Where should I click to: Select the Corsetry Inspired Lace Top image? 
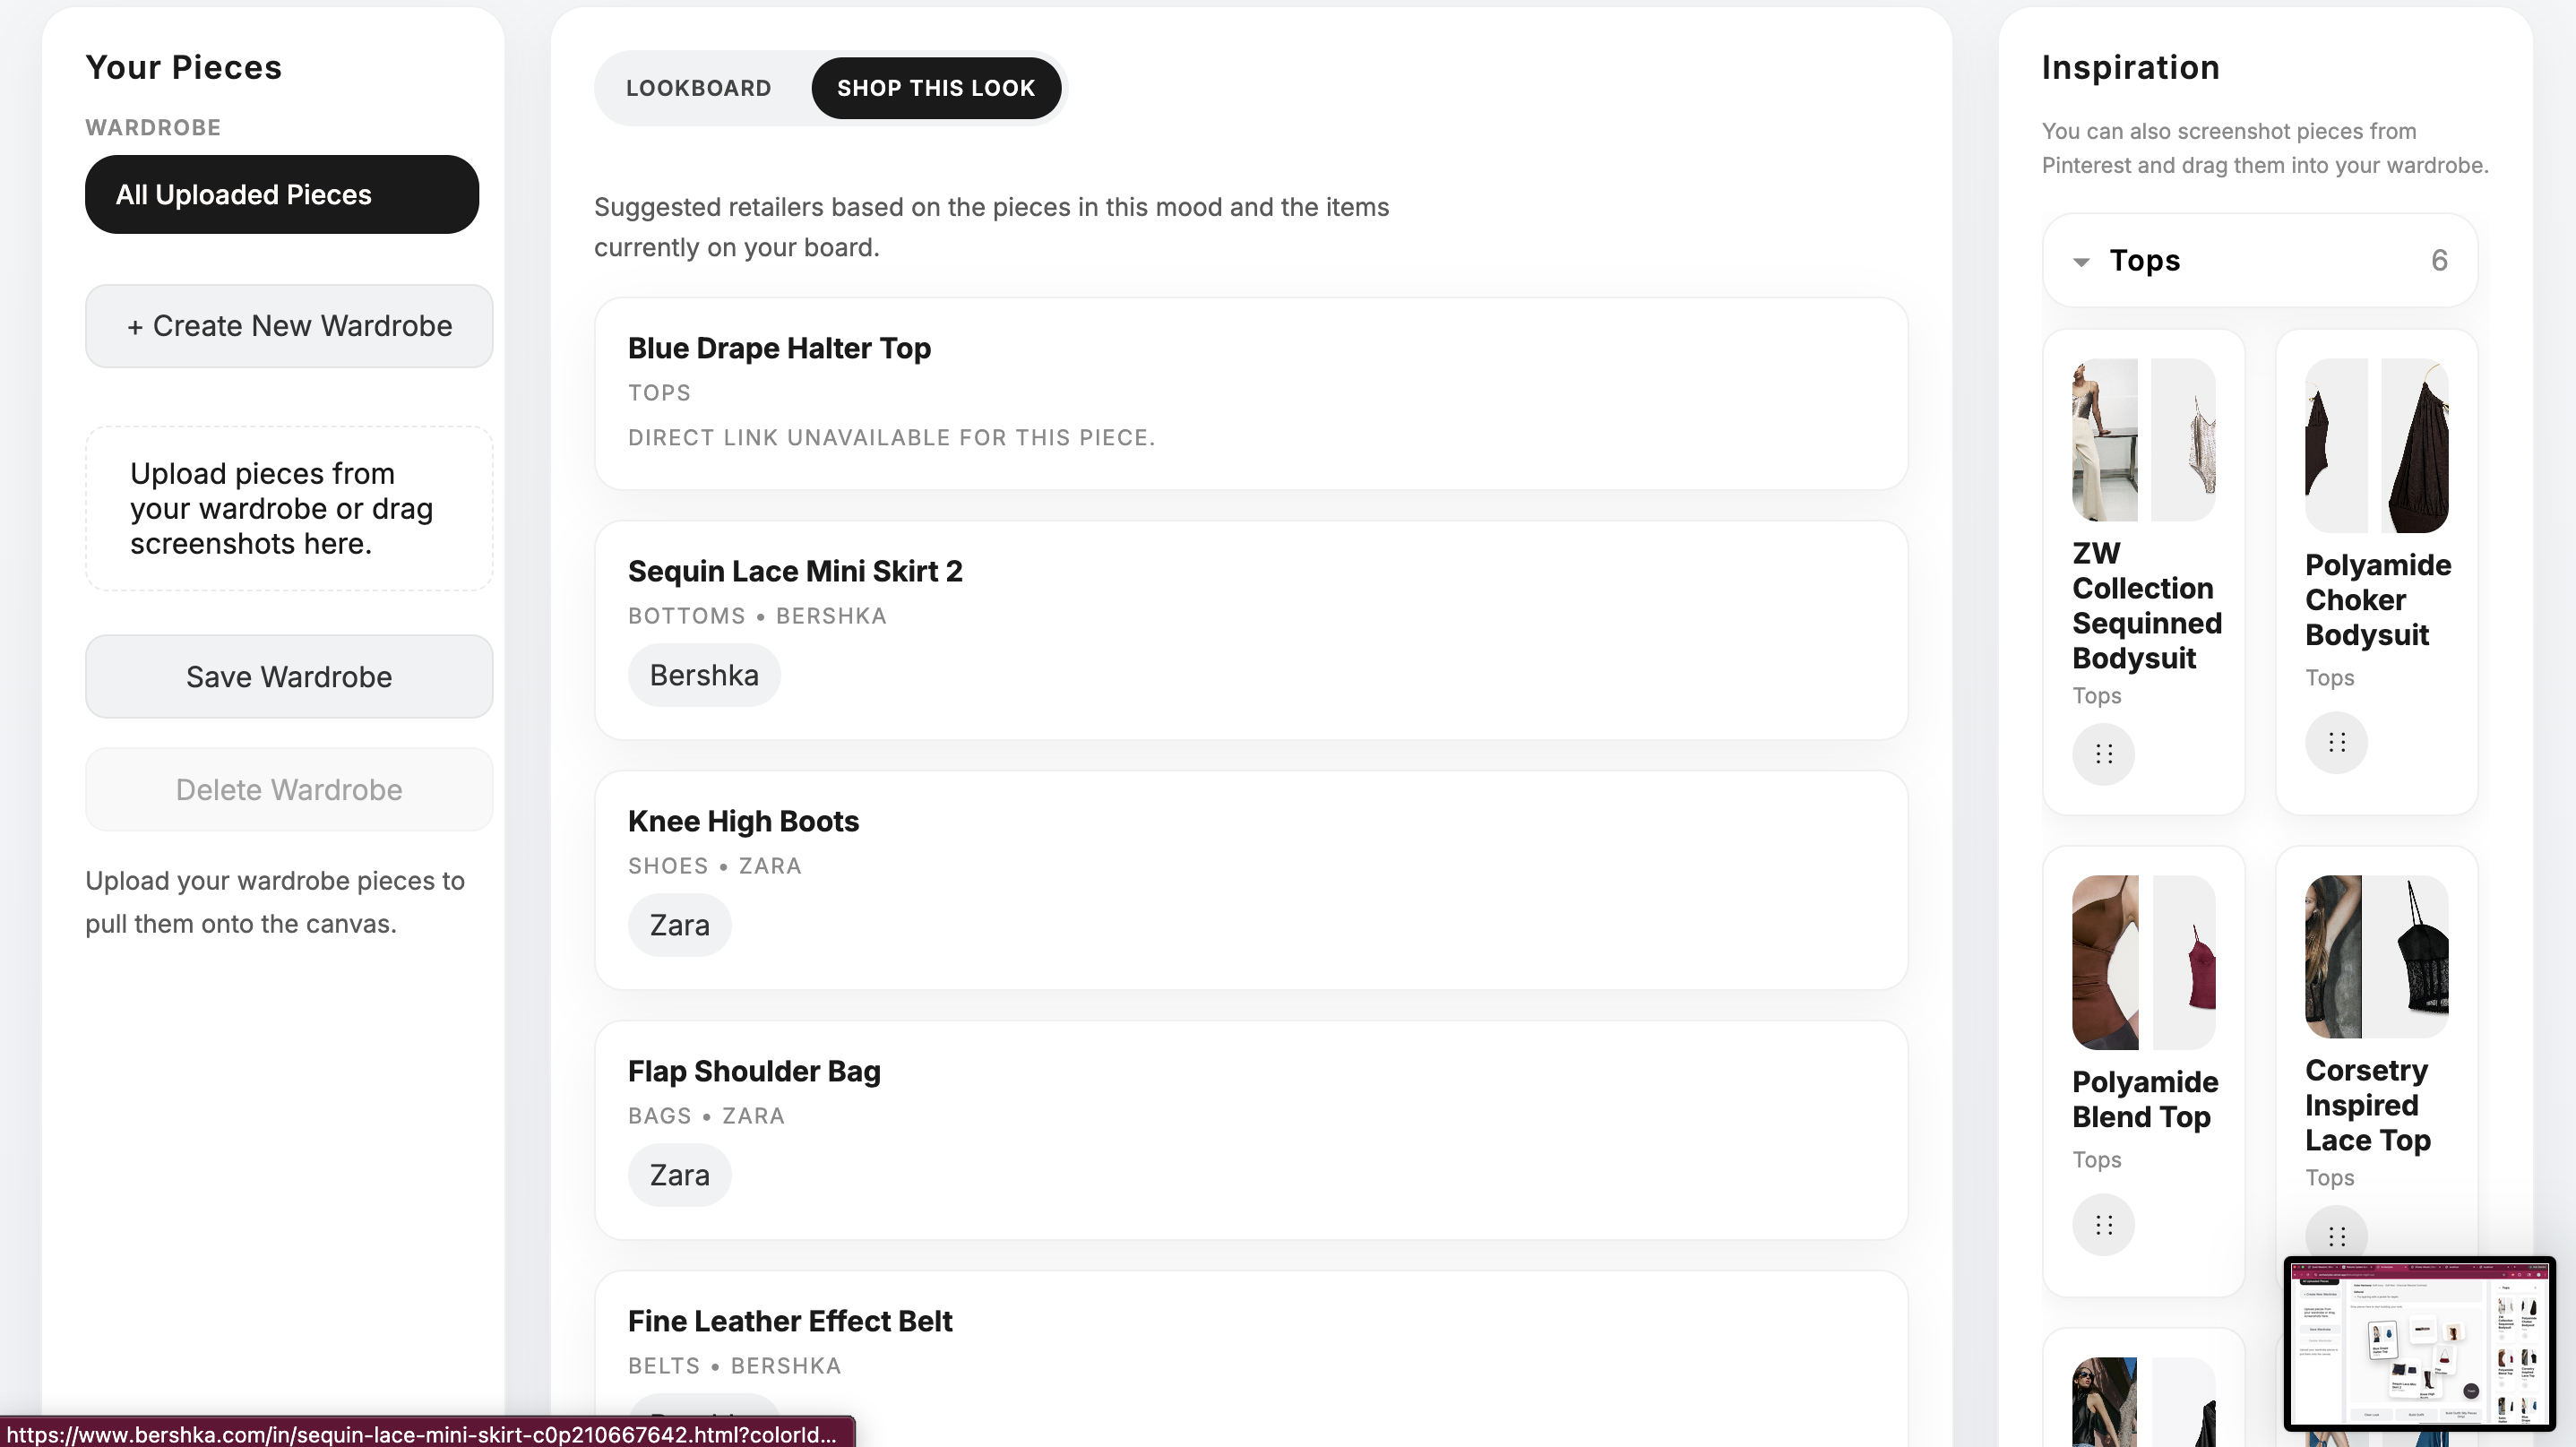pyautogui.click(x=2376, y=957)
